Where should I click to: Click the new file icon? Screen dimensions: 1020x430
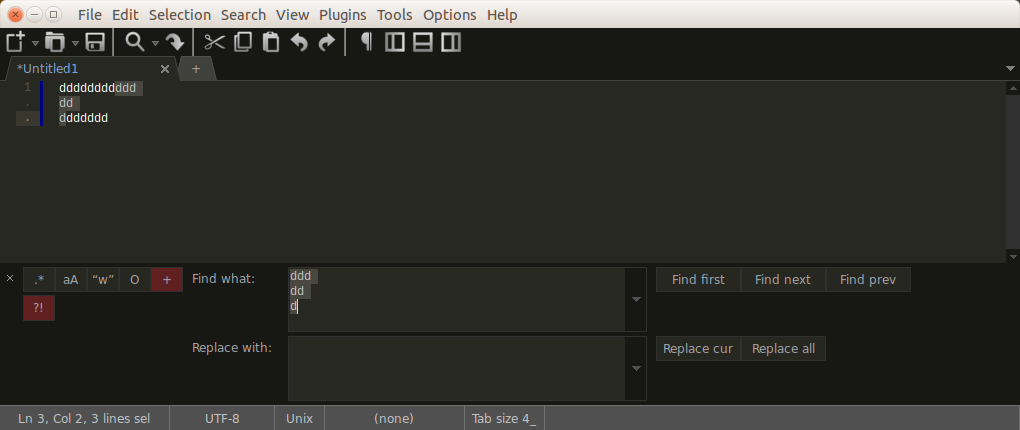point(15,42)
